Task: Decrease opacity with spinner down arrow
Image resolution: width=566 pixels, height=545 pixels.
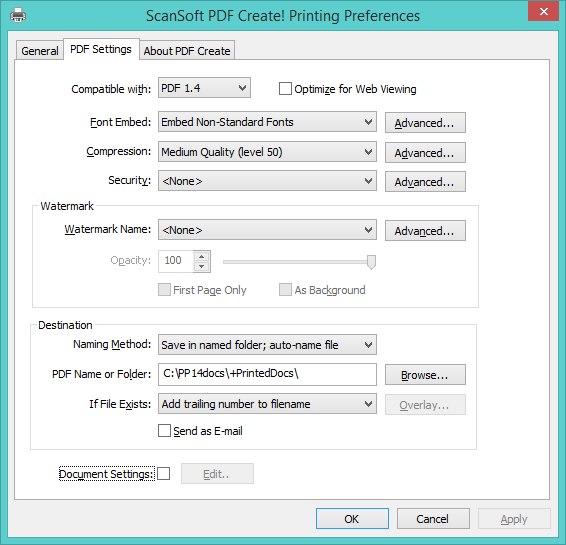Action: (201, 267)
